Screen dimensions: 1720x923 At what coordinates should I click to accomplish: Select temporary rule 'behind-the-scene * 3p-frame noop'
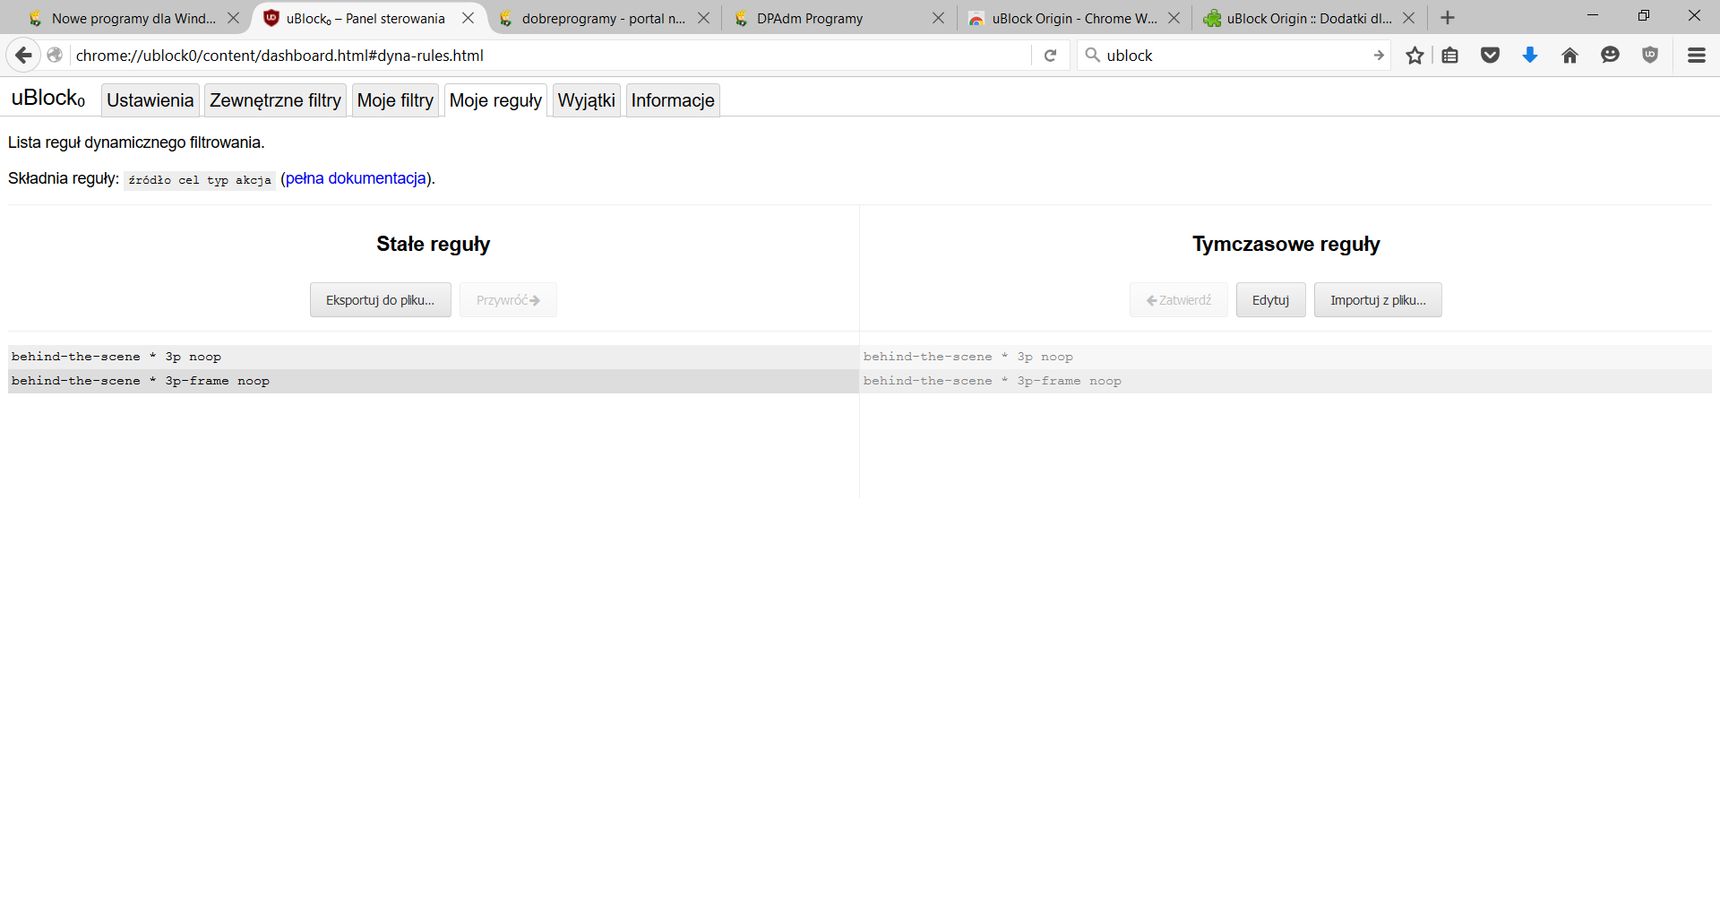click(1286, 381)
